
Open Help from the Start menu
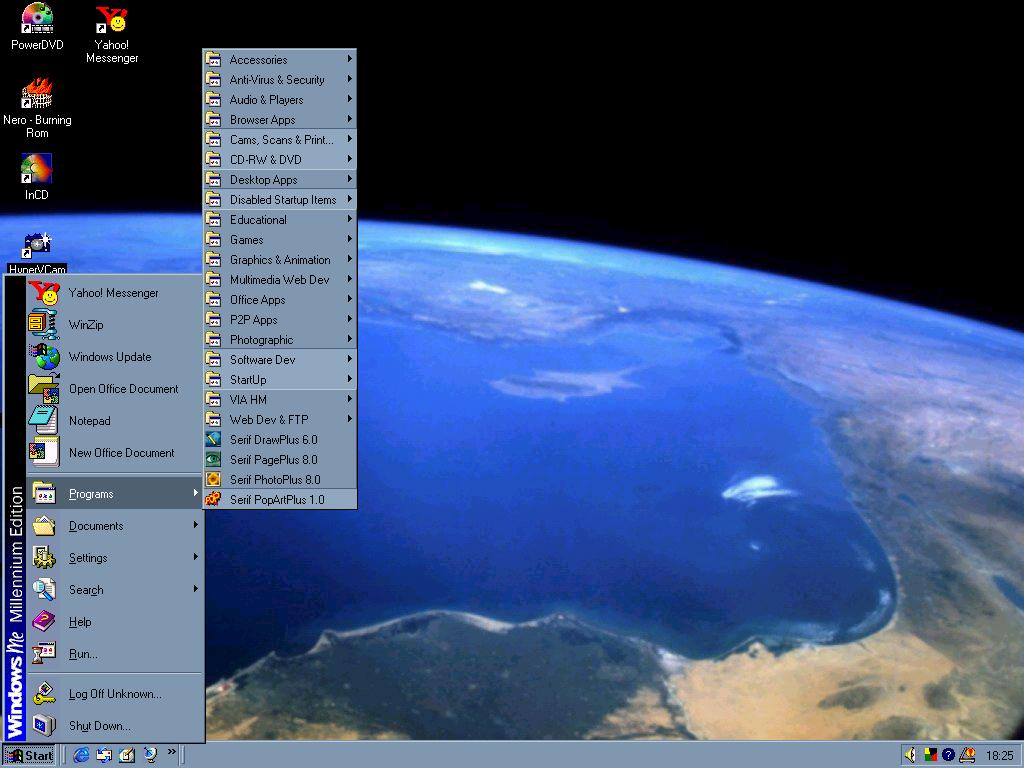coord(115,622)
